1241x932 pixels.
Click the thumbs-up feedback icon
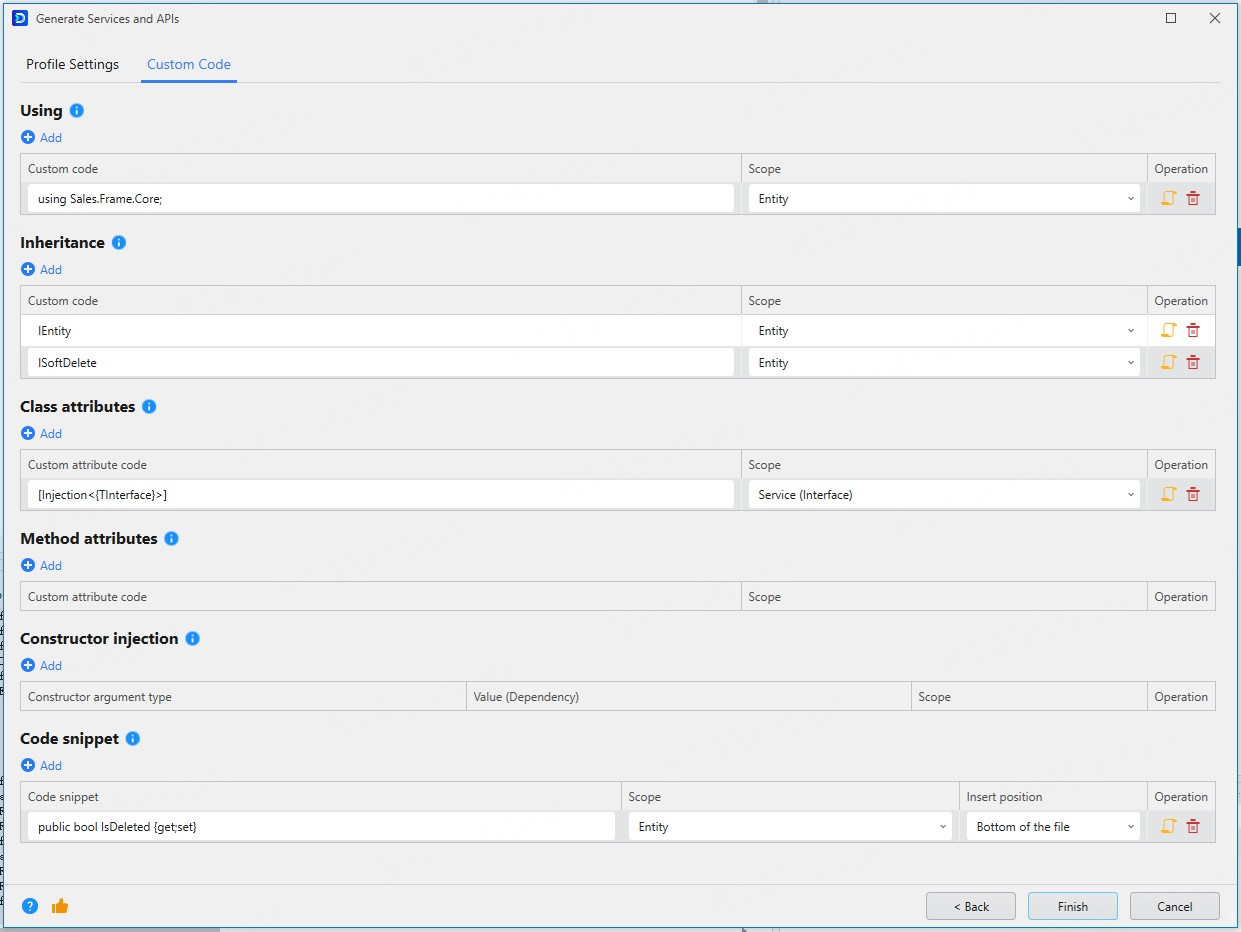[x=60, y=906]
